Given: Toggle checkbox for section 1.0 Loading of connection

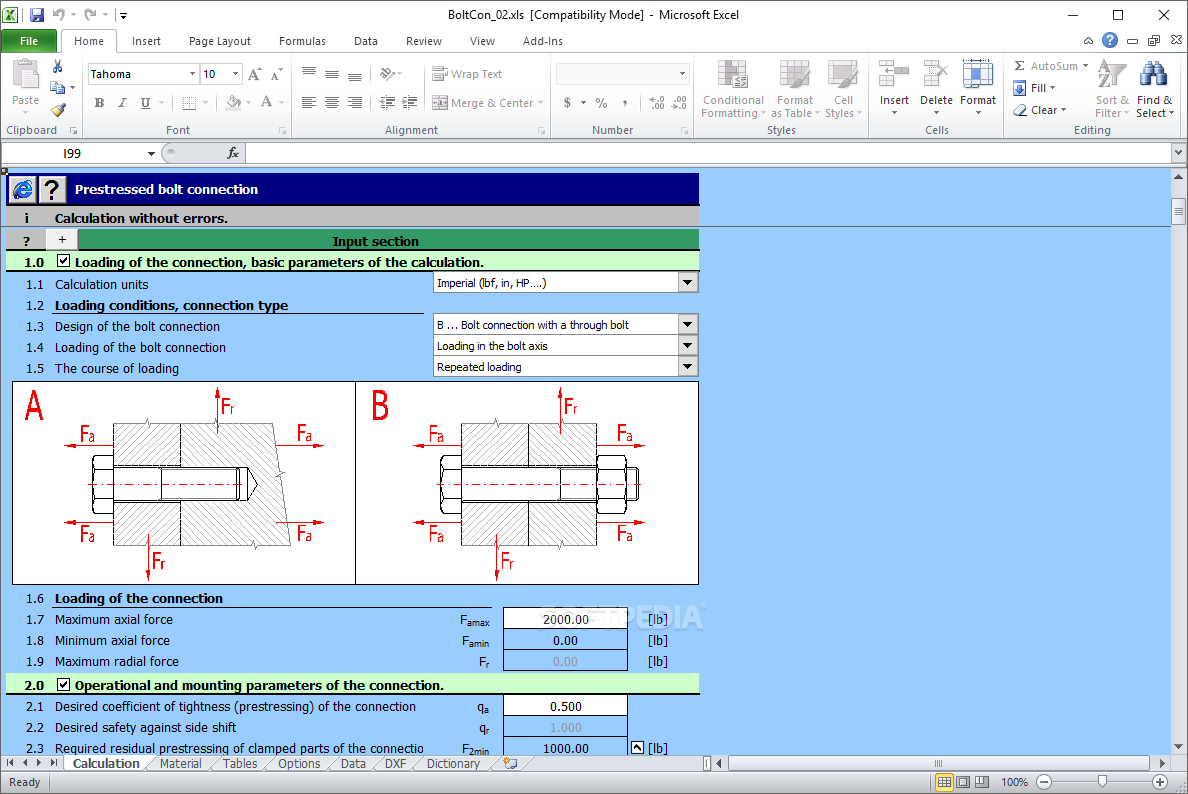Looking at the screenshot, I should click(64, 261).
